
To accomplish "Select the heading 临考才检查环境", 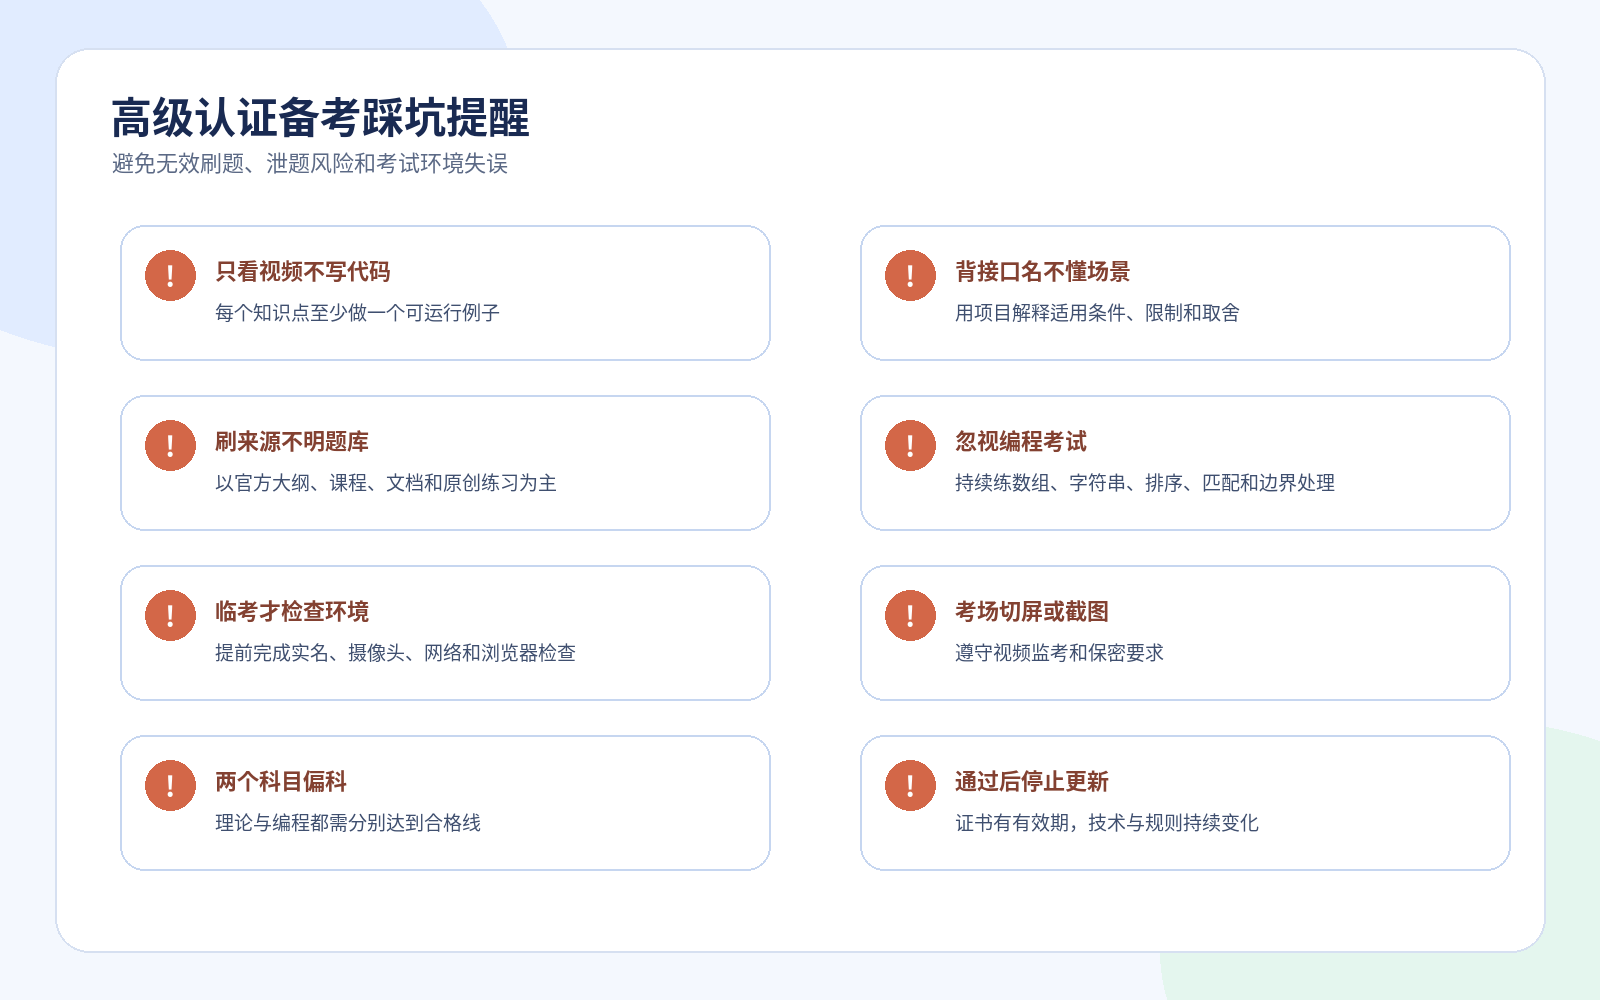I will (x=292, y=612).
